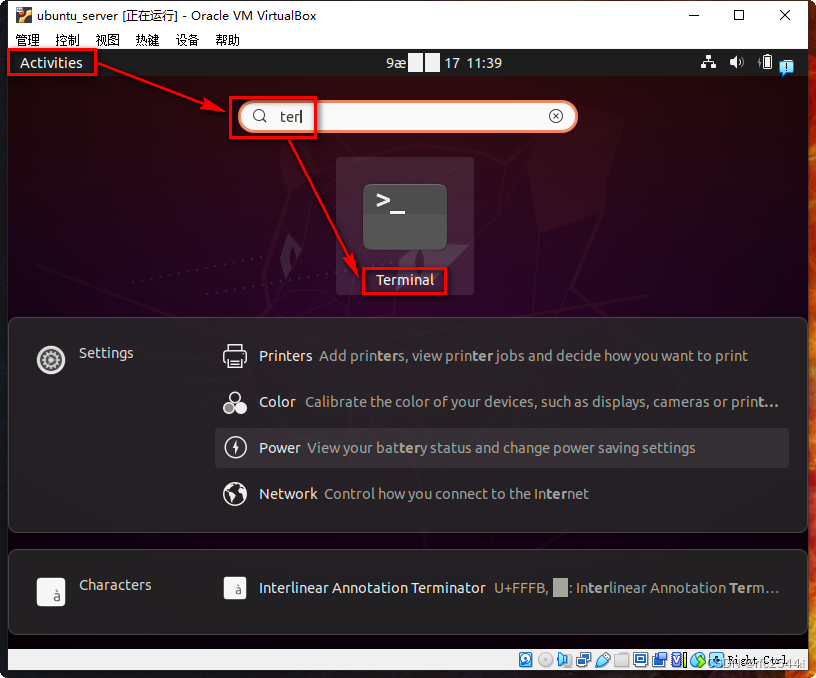Viewport: 816px width, 678px height.
Task: Click the keyboard capture status icon
Action: click(x=717, y=660)
